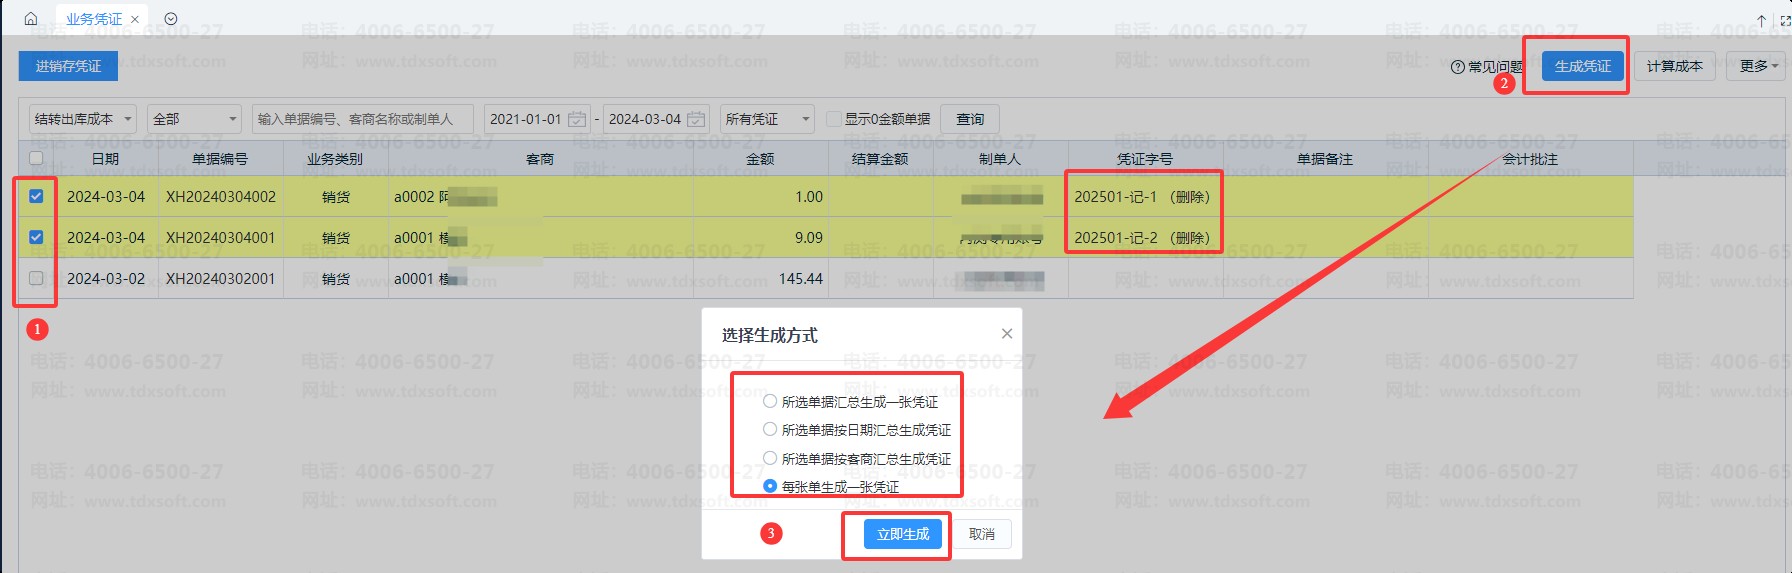Screen dimensions: 1792x573
Task: Click the 生成凭证 button
Action: [x=1583, y=66]
